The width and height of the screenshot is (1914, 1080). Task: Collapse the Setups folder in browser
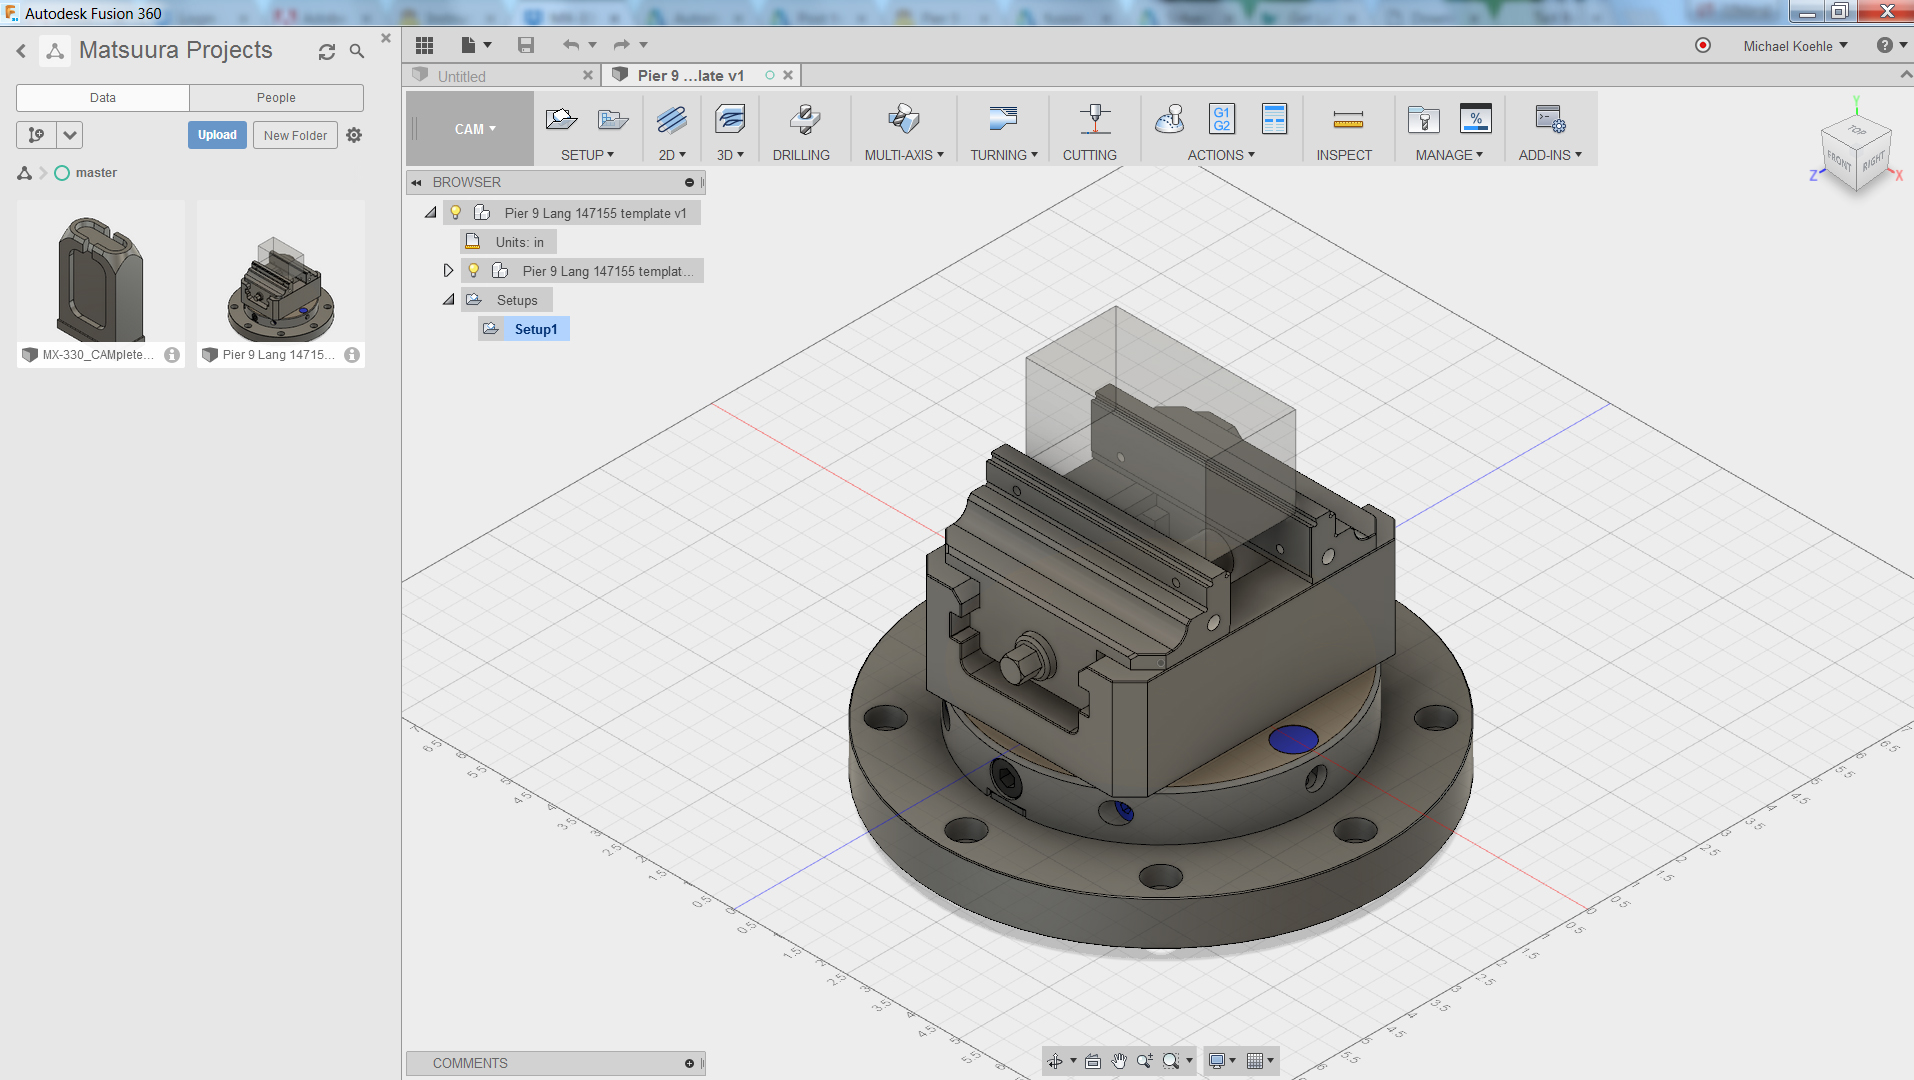[448, 300]
